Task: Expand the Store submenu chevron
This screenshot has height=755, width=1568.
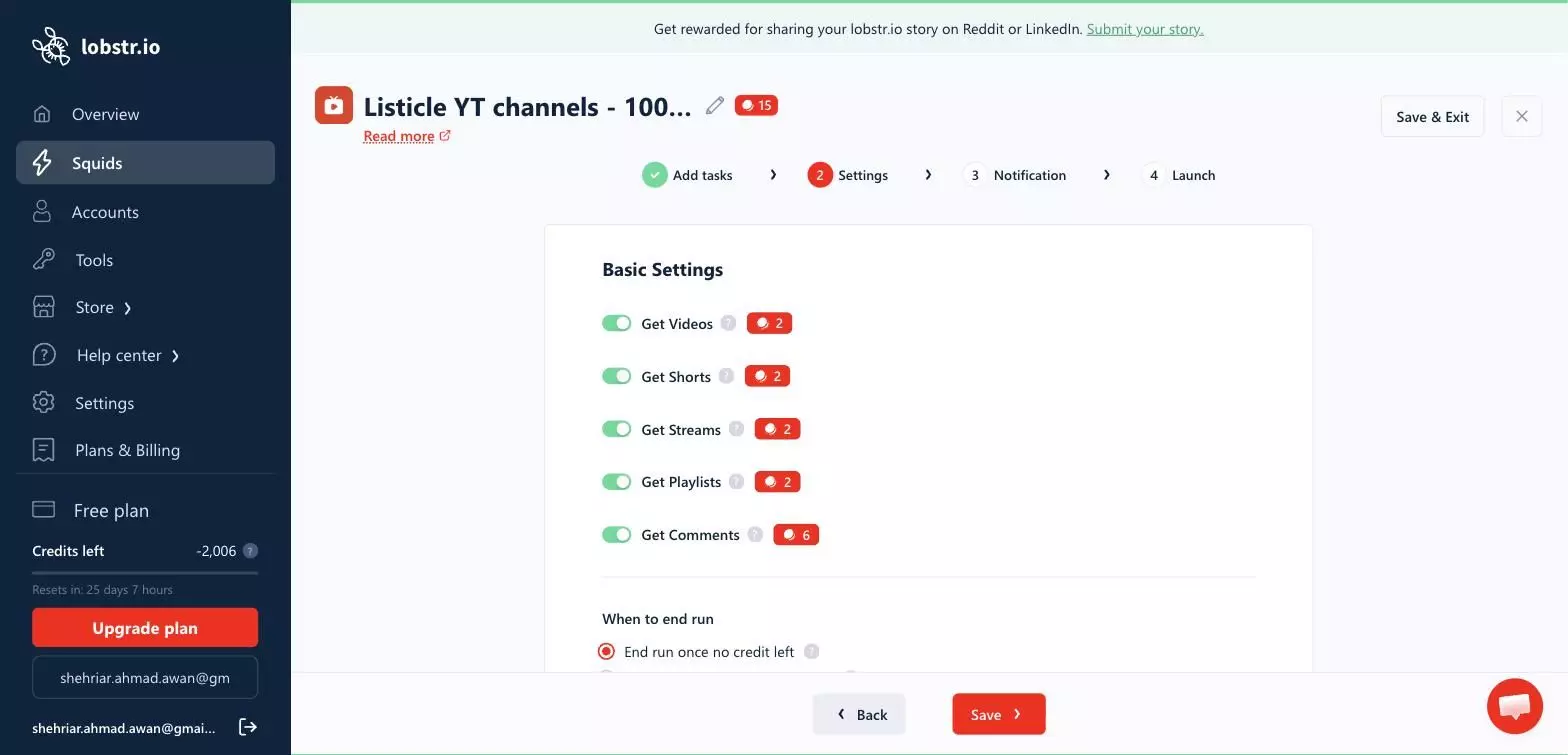Action: pyautogui.click(x=128, y=308)
